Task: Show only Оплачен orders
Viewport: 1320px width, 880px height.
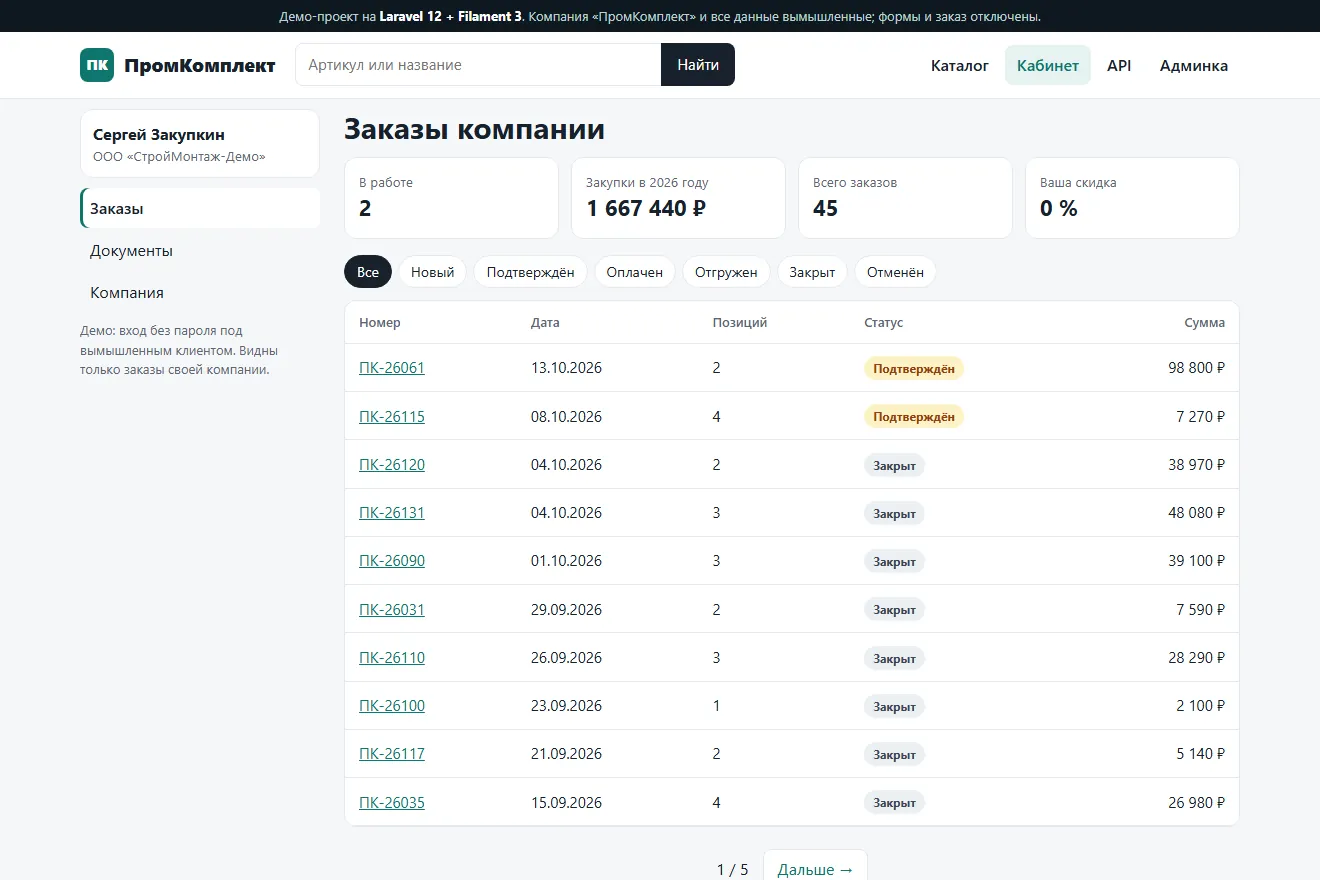Action: pyautogui.click(x=635, y=272)
